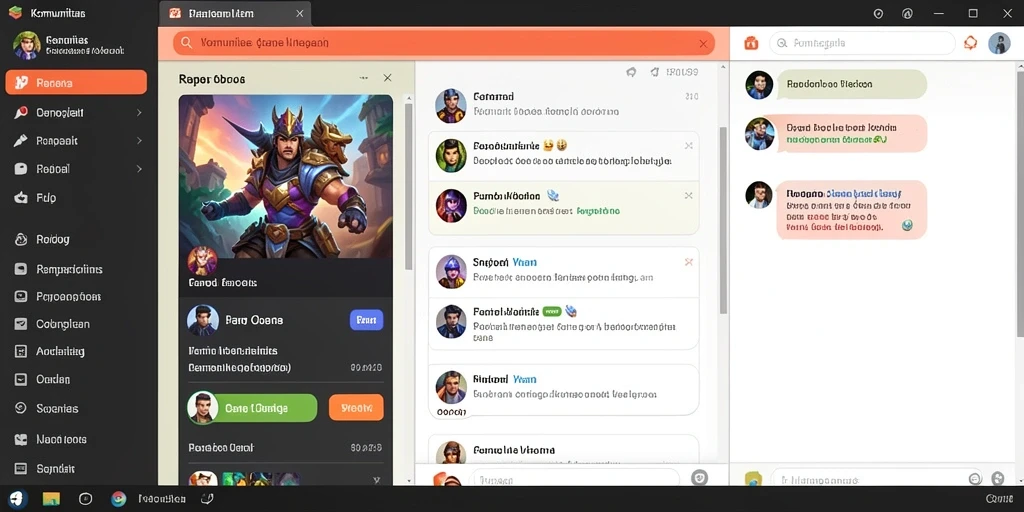Select the highlighted Recana sidebar item
The height and width of the screenshot is (512, 1024).
point(76,82)
